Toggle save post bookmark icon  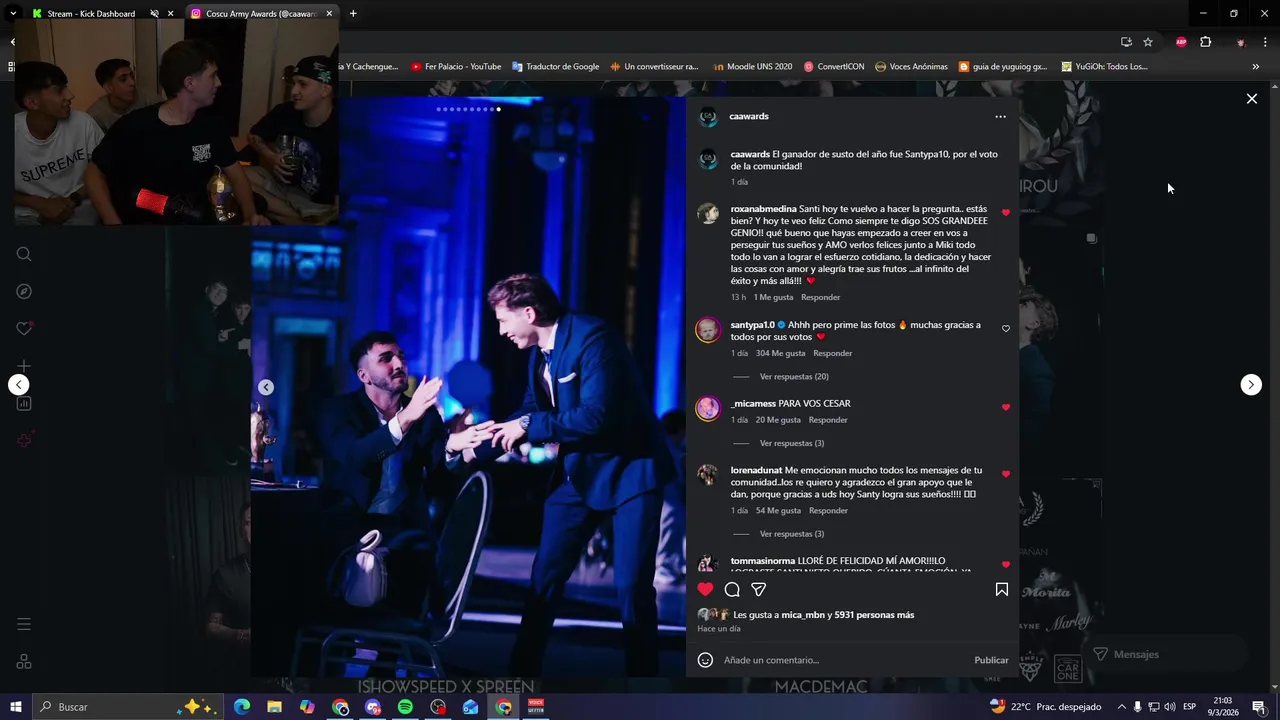click(x=1001, y=589)
